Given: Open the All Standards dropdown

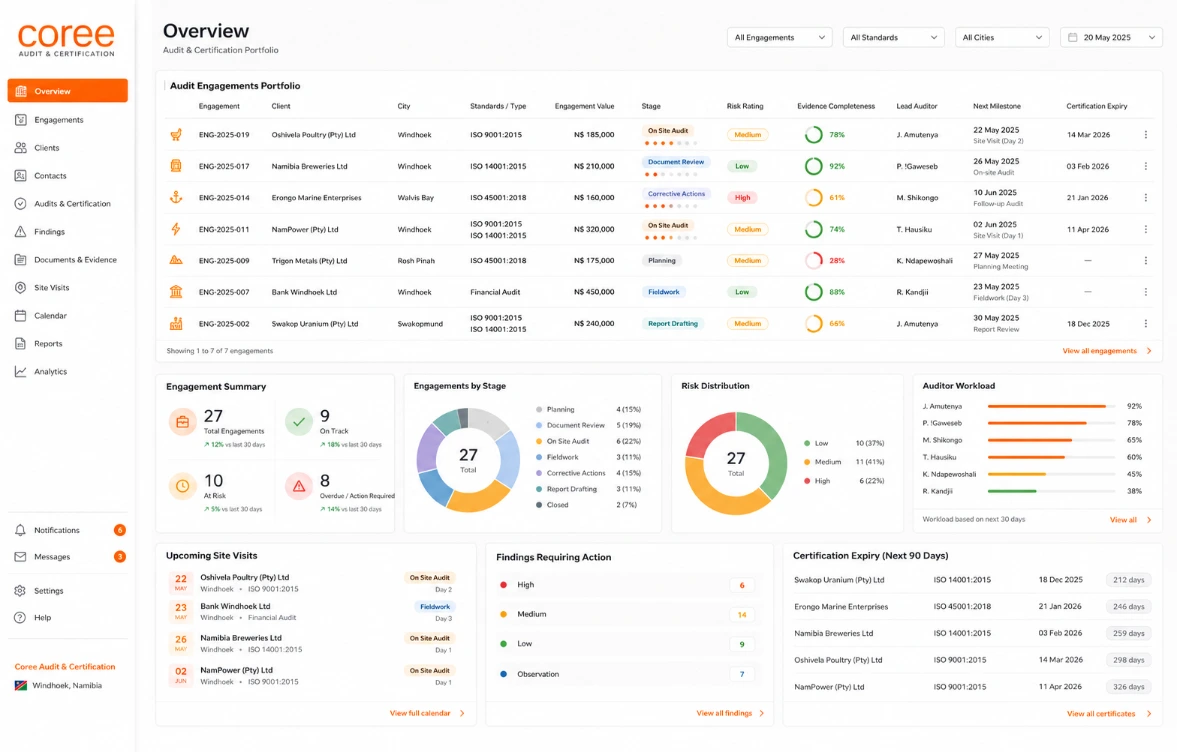Looking at the screenshot, I should (893, 38).
